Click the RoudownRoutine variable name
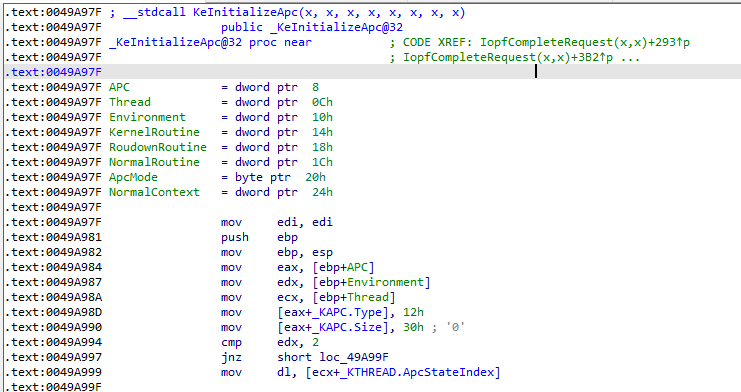Screen dimensions: 741x392 click(x=158, y=148)
